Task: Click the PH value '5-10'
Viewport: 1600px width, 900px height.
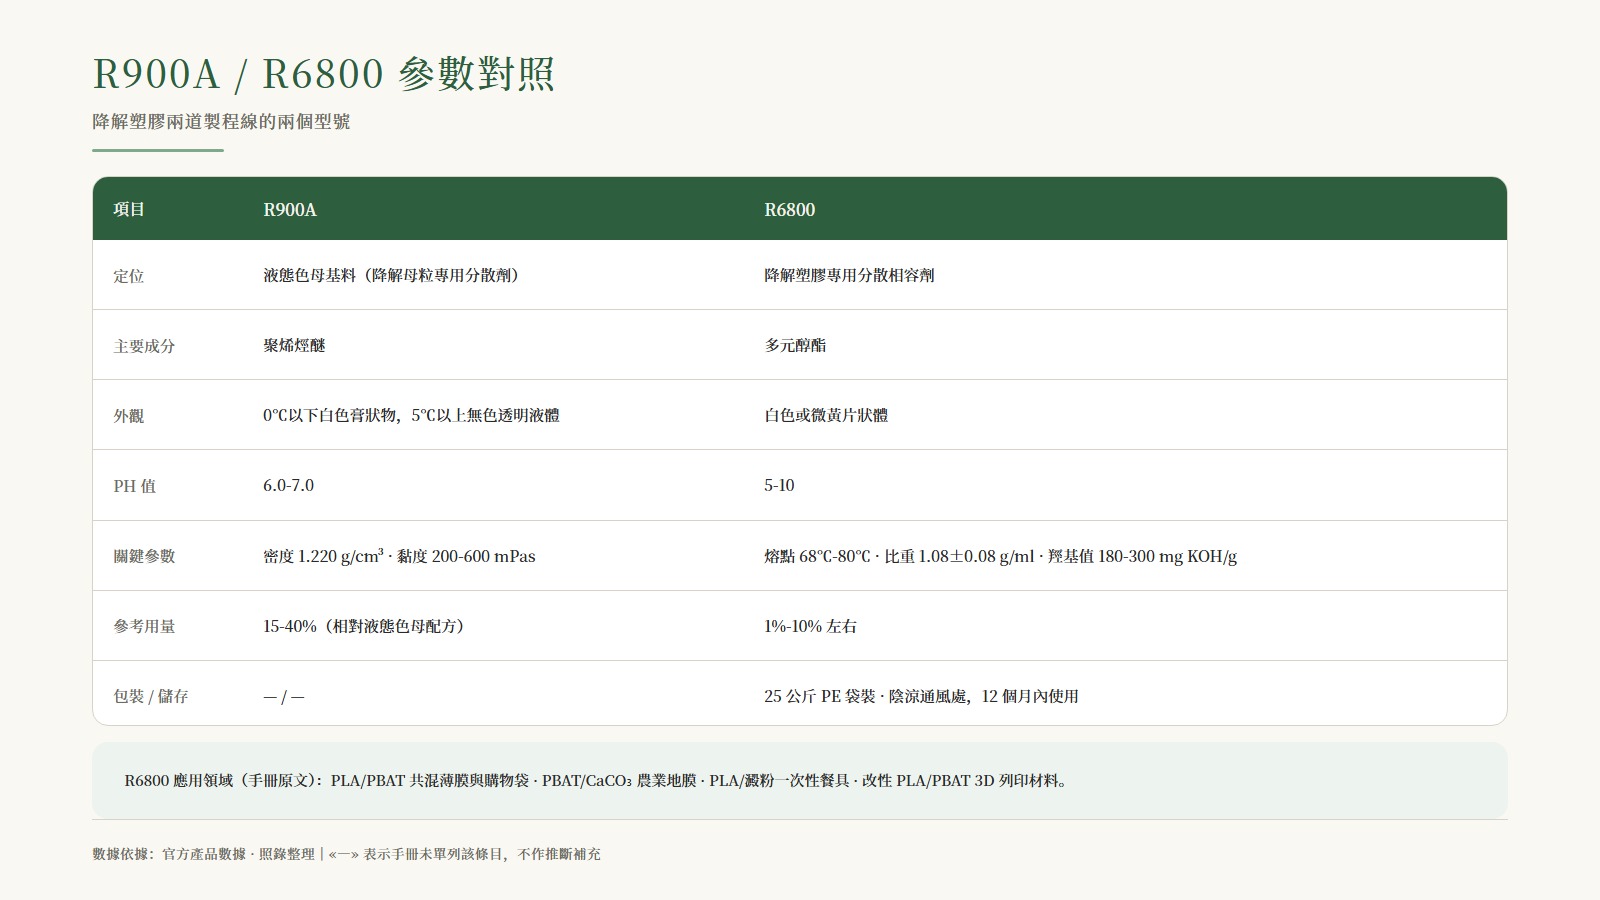Action: pos(779,485)
